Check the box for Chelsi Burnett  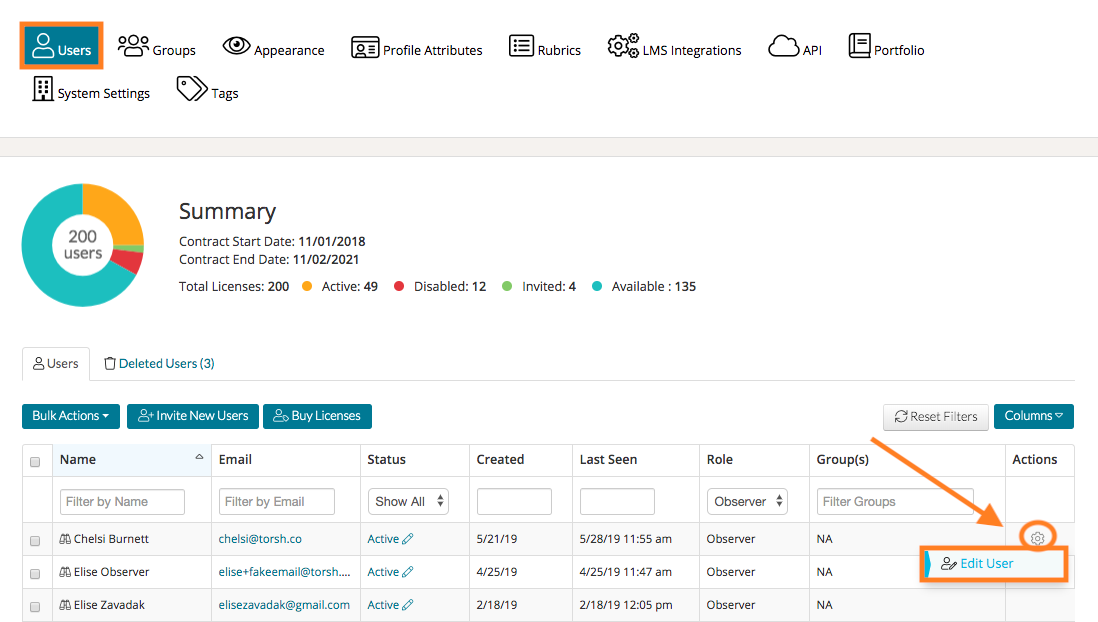[x=35, y=540]
